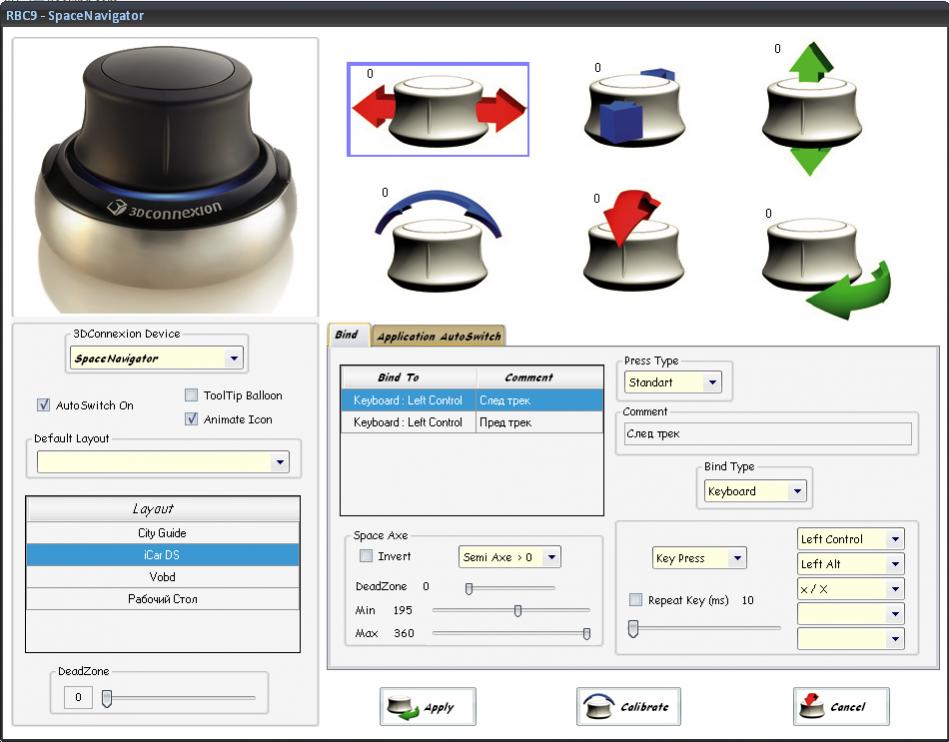Open the 3DConnexion Device dropdown
This screenshot has width=949, height=742.
[x=157, y=358]
